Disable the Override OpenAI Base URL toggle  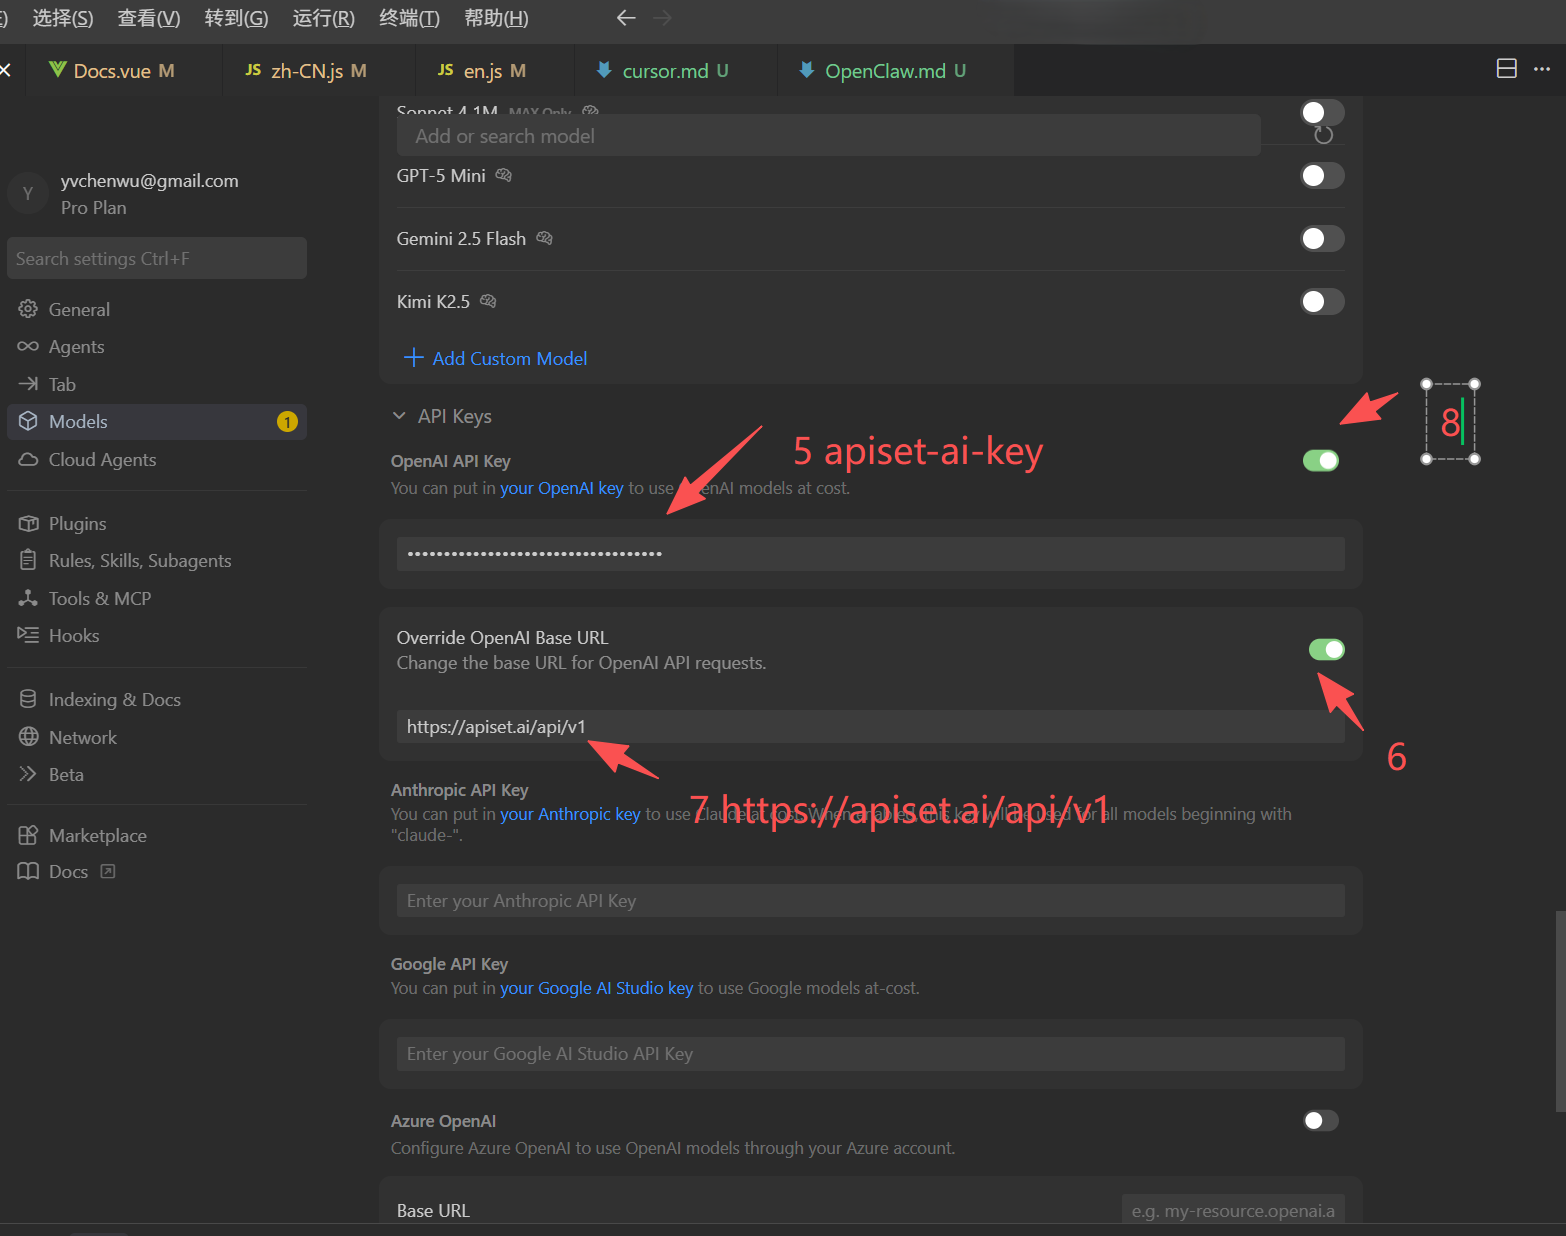coord(1326,649)
